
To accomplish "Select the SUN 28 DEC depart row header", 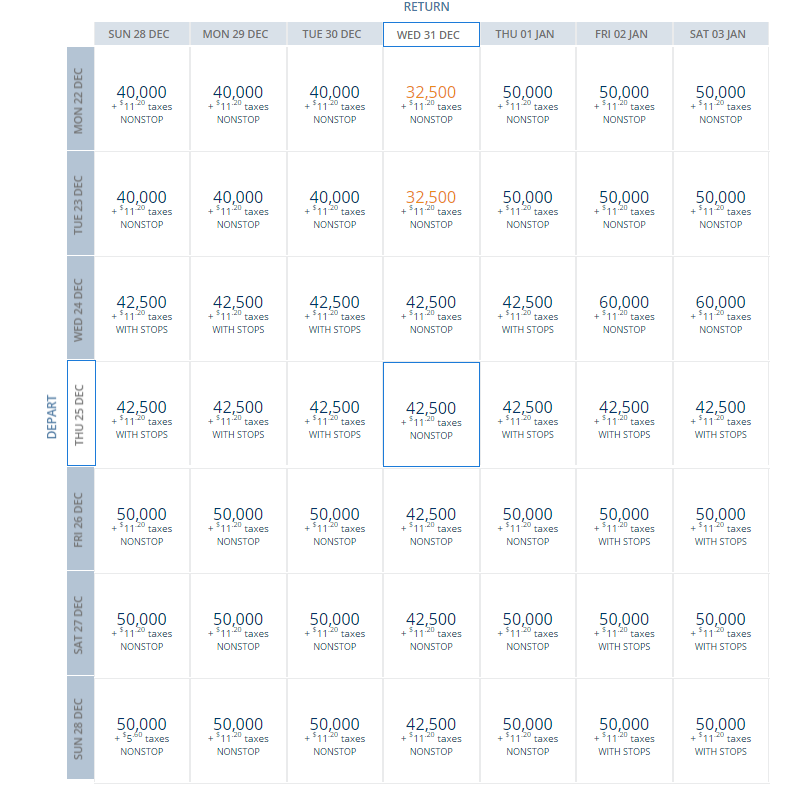I will pyautogui.click(x=81, y=728).
